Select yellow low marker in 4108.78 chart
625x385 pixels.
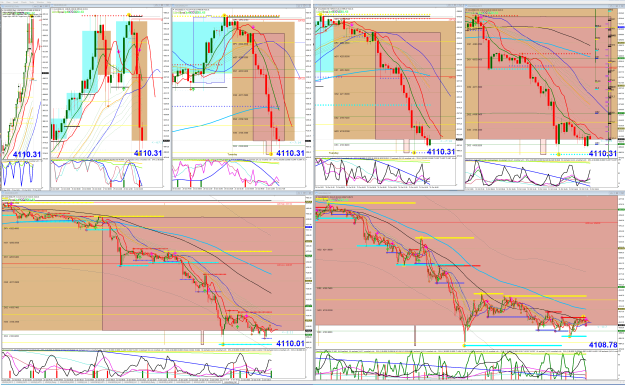pos(464,345)
